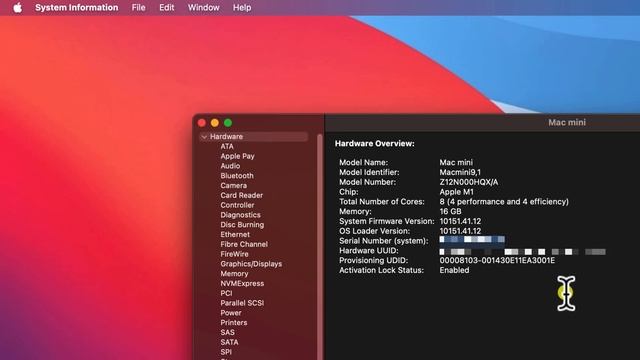
Task: Select NVMExpress in the sidebar
Action: [242, 283]
